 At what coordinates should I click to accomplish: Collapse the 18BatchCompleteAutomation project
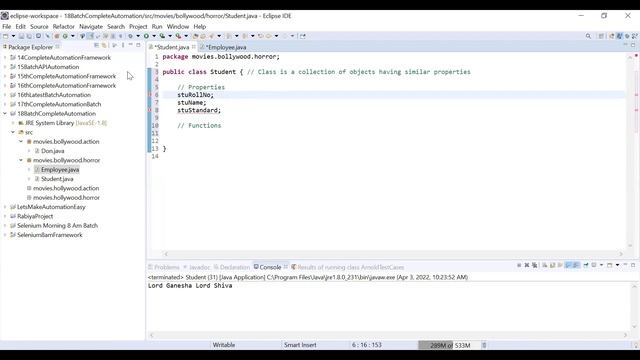click(5, 113)
